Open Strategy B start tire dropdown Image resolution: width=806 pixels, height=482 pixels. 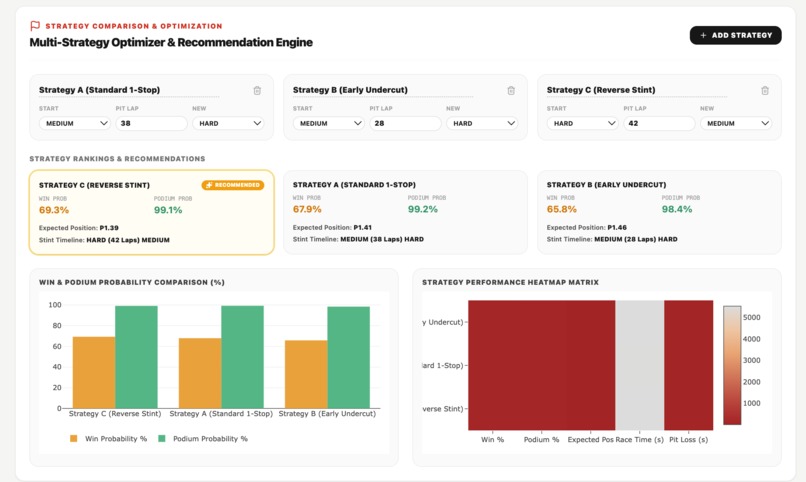328,123
